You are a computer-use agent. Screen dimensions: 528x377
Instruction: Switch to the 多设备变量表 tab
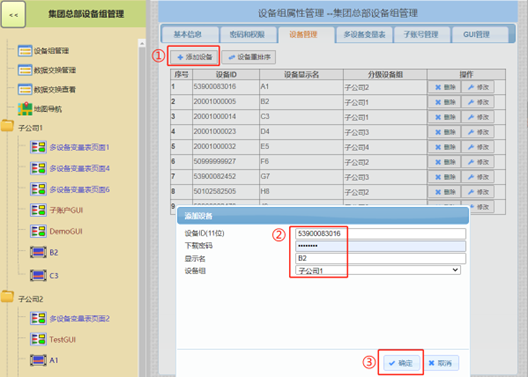(x=365, y=34)
